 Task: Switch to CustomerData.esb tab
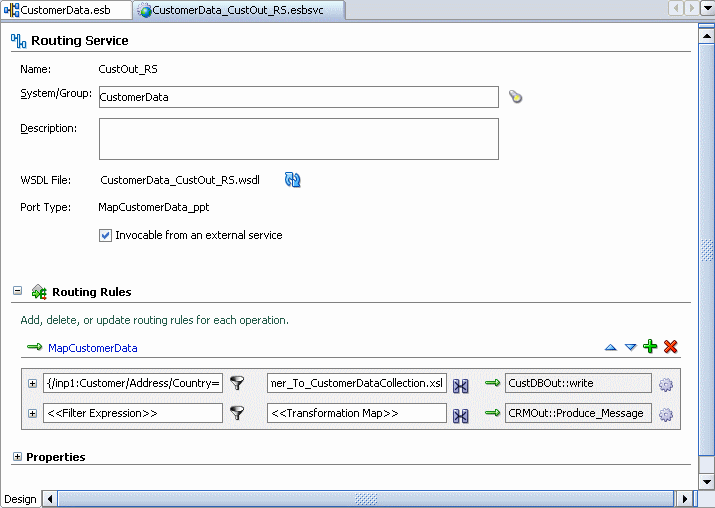coord(67,10)
